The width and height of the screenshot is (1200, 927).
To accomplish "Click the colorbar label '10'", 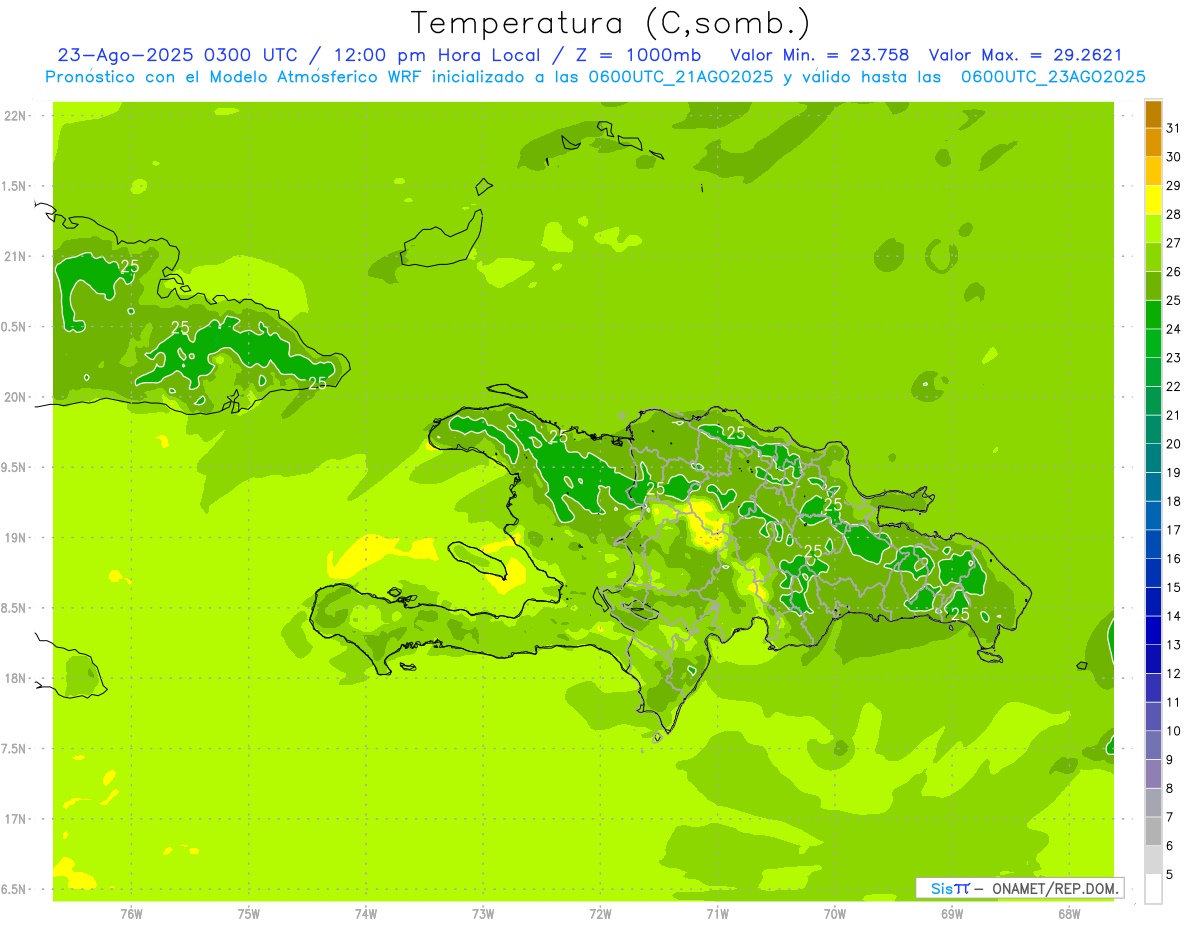I will click(x=1173, y=731).
